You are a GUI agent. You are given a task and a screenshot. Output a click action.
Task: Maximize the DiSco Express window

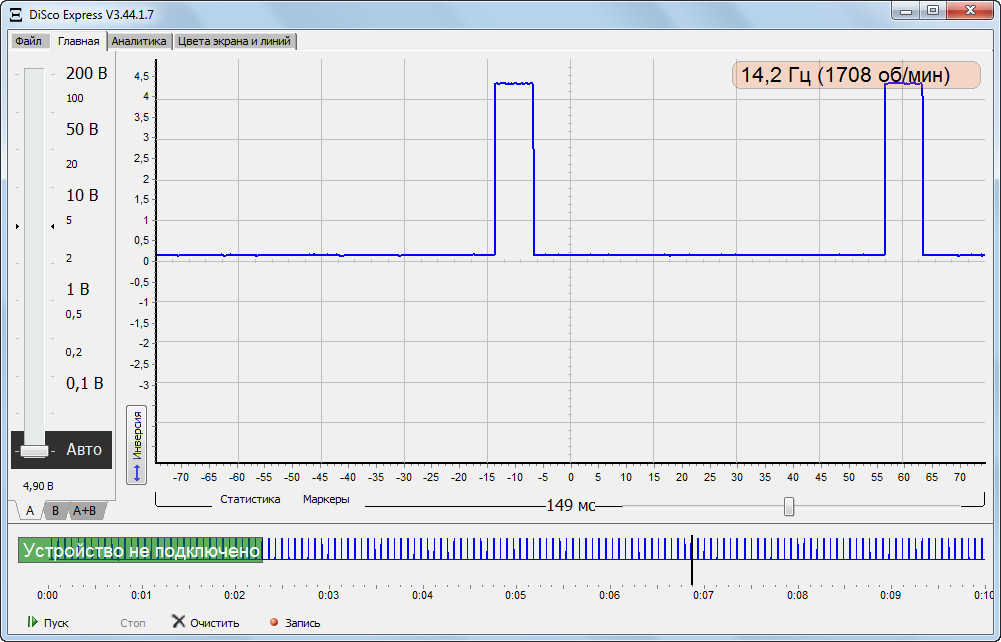(933, 10)
